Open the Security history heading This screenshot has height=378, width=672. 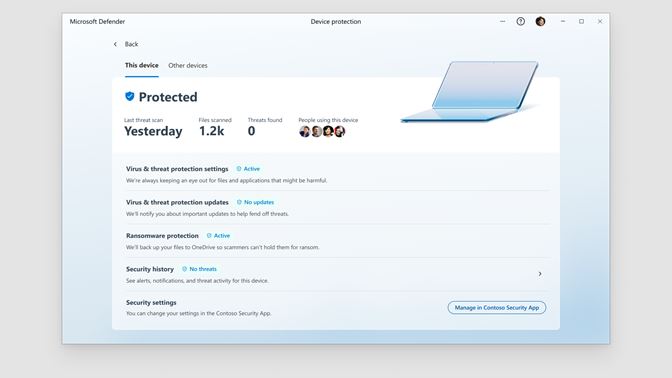click(x=150, y=269)
